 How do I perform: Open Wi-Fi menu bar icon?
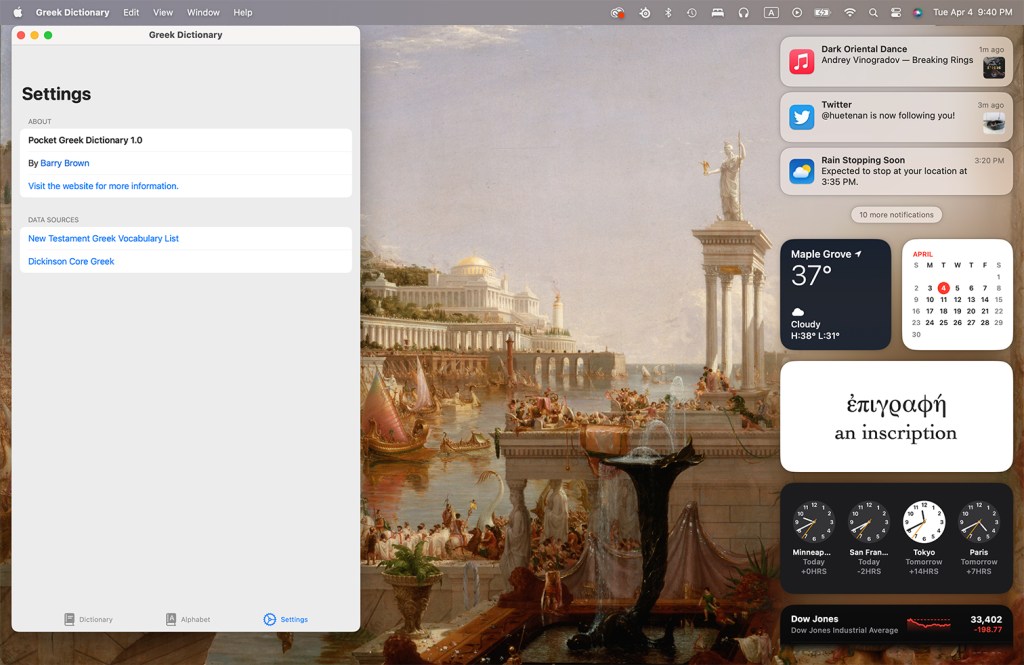click(x=850, y=13)
